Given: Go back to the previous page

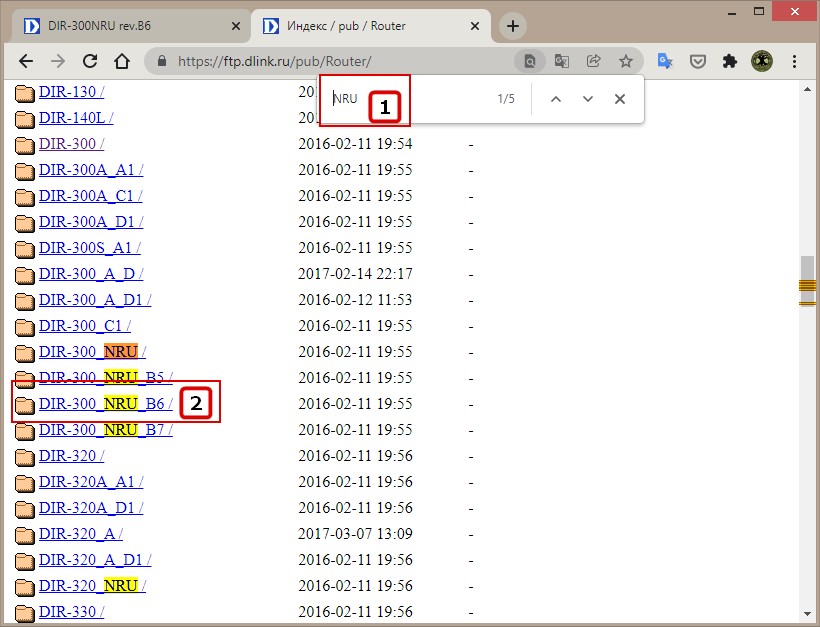Looking at the screenshot, I should click(26, 61).
